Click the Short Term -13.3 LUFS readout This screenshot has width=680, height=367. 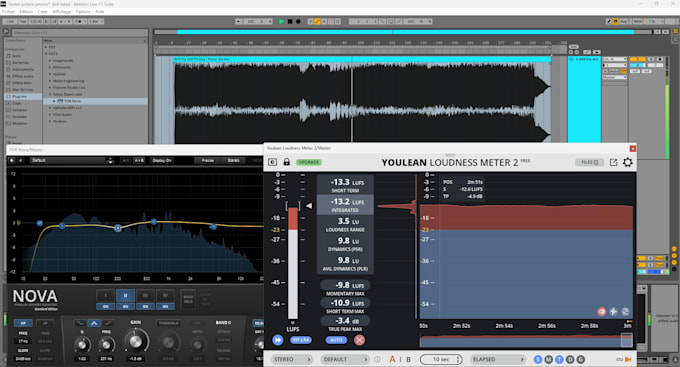pyautogui.click(x=345, y=185)
